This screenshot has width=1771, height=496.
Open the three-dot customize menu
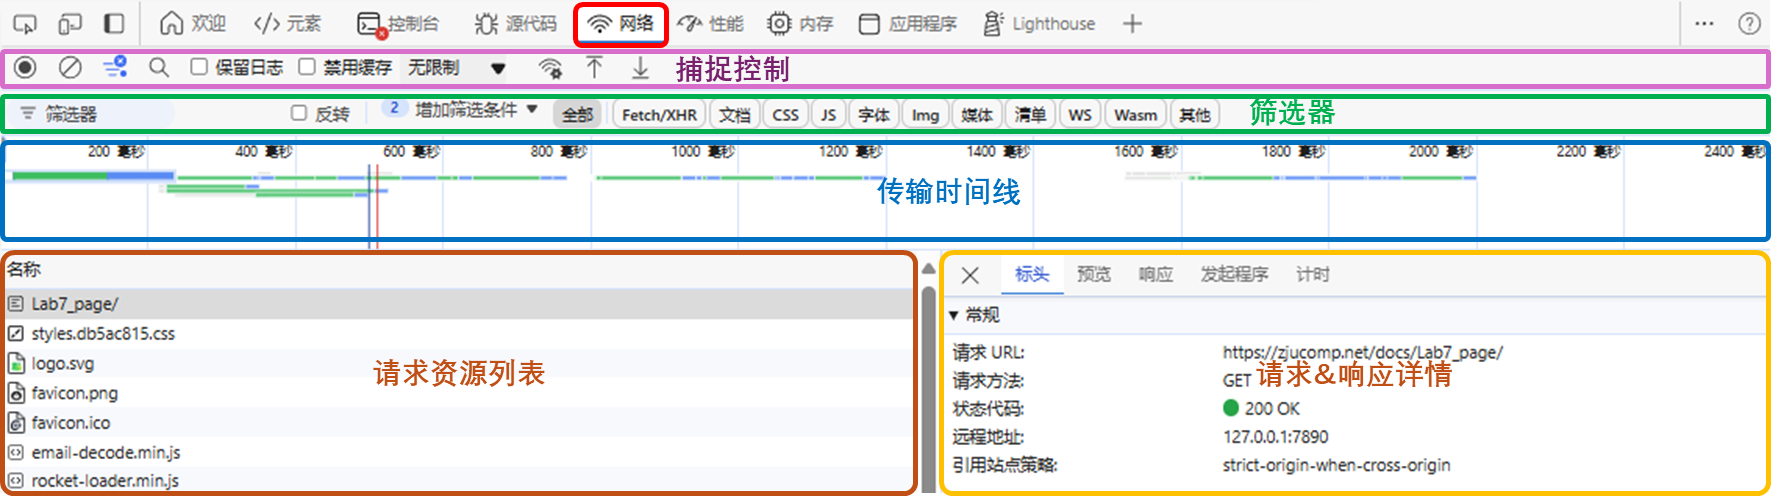(1705, 24)
